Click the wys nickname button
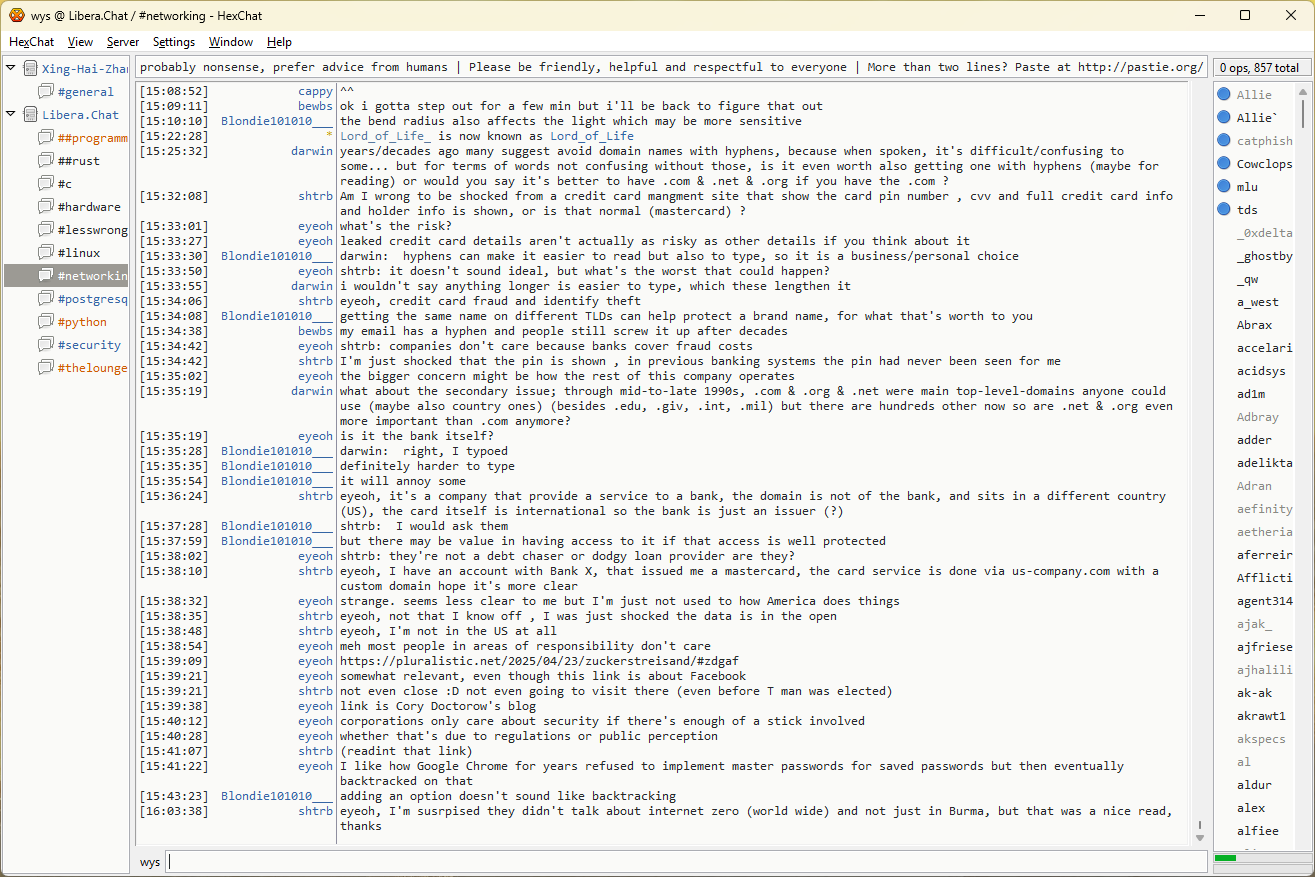 click(150, 862)
